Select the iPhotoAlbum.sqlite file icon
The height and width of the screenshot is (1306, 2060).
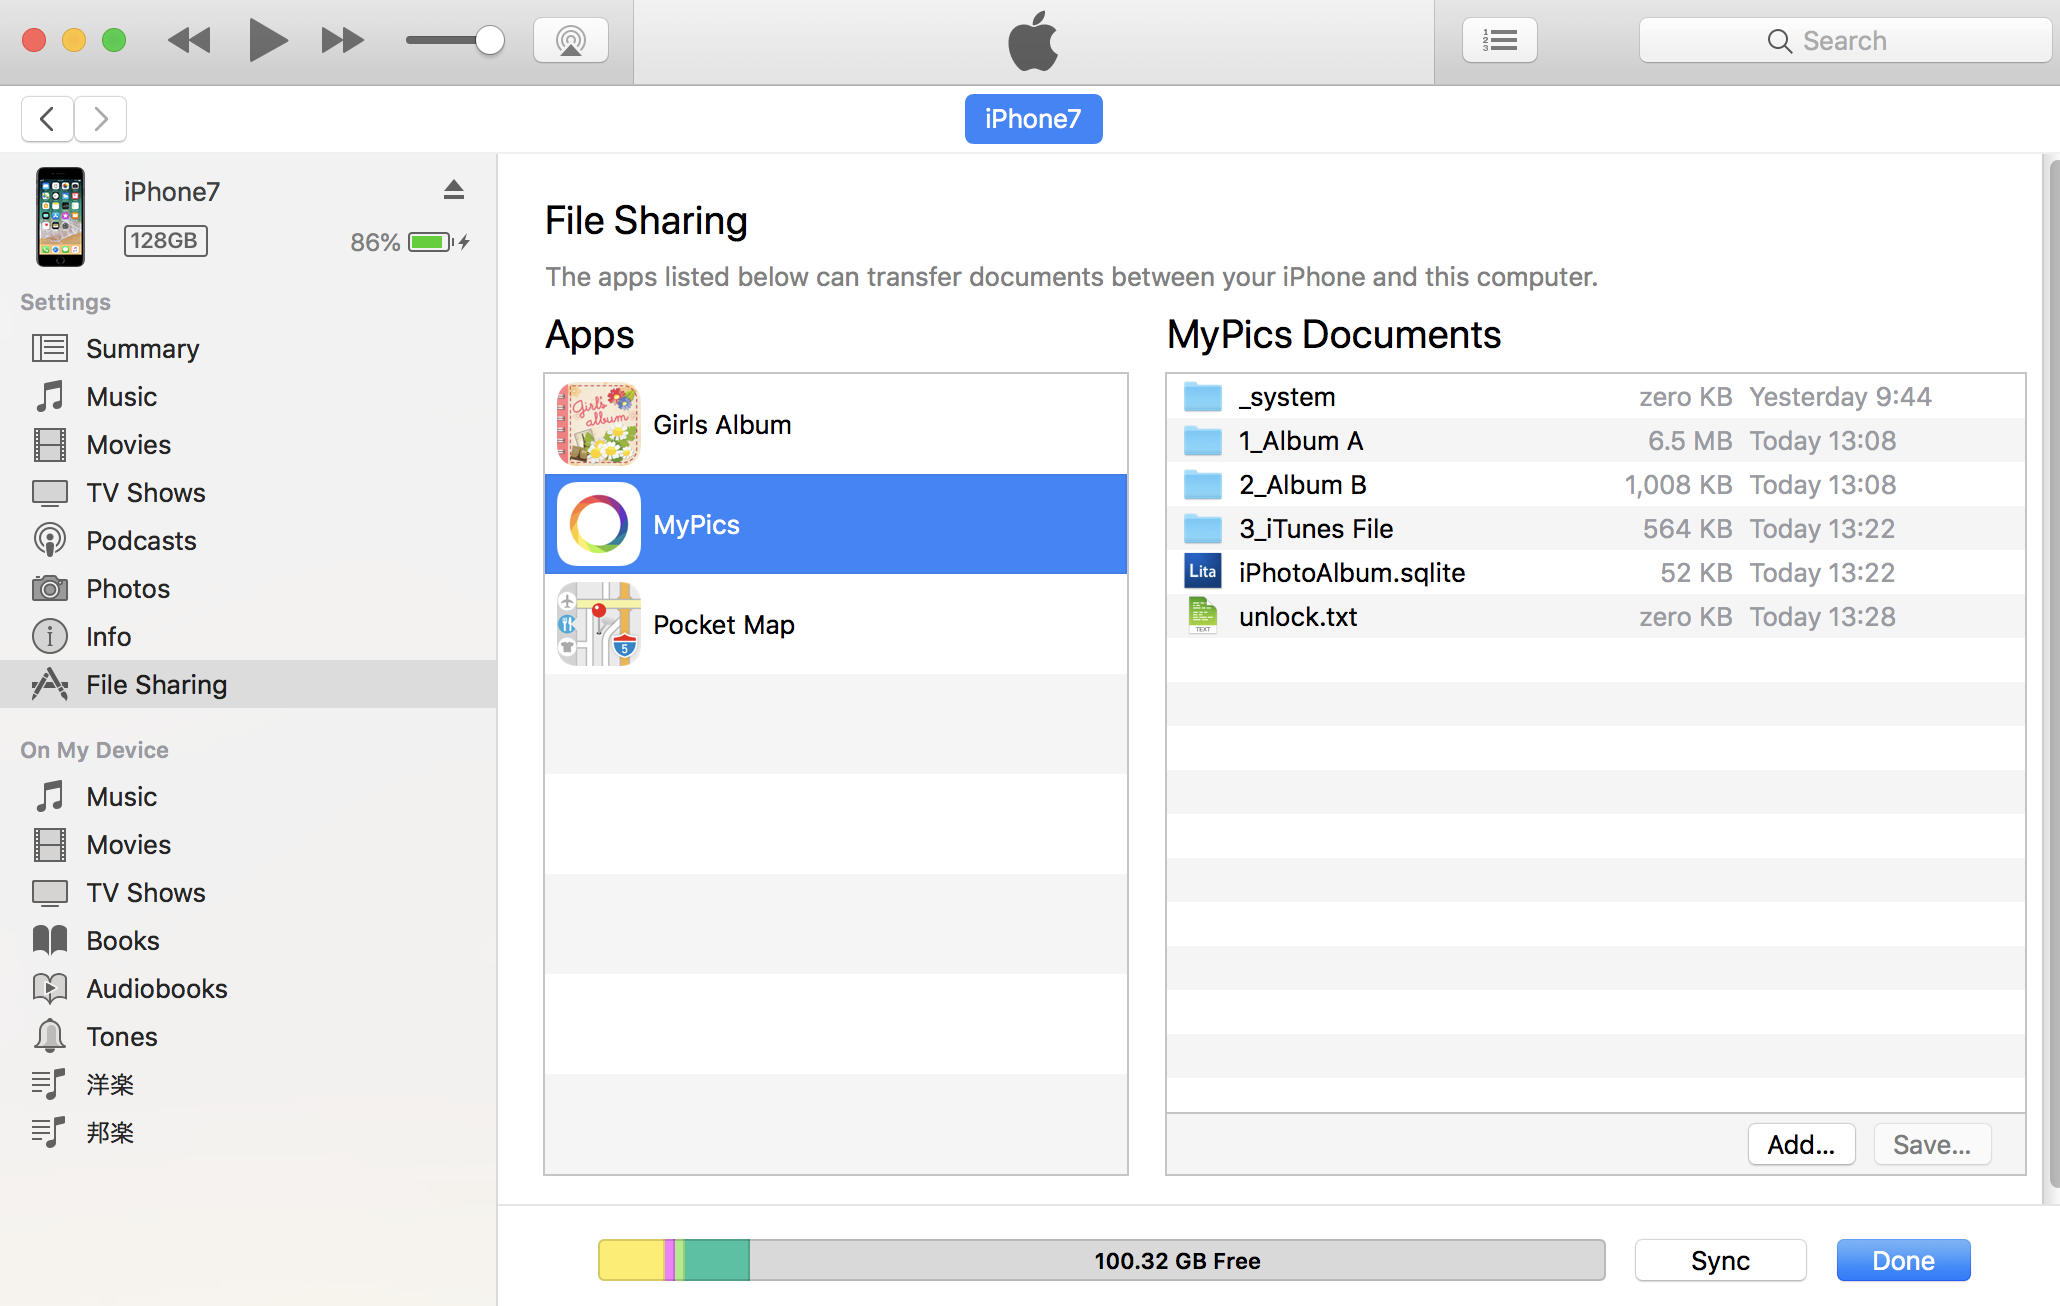[x=1203, y=572]
